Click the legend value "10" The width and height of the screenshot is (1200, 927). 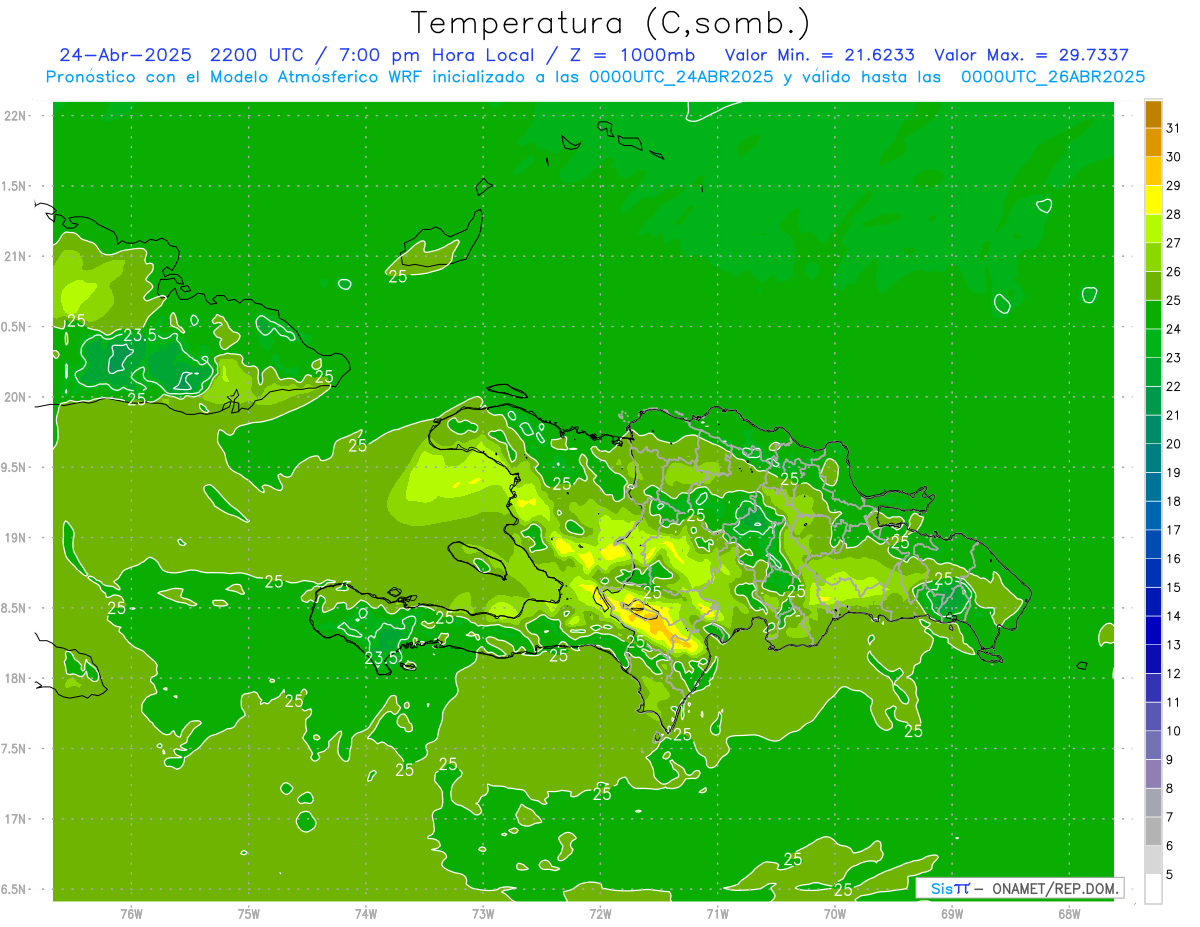[1174, 731]
